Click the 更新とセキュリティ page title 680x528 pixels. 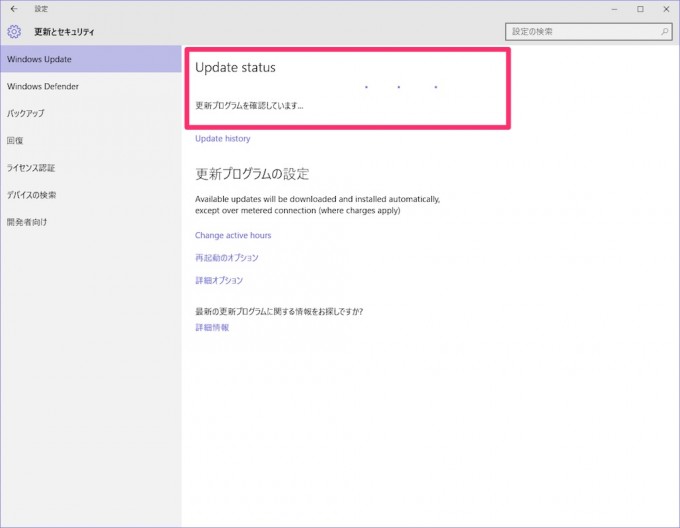(x=64, y=32)
